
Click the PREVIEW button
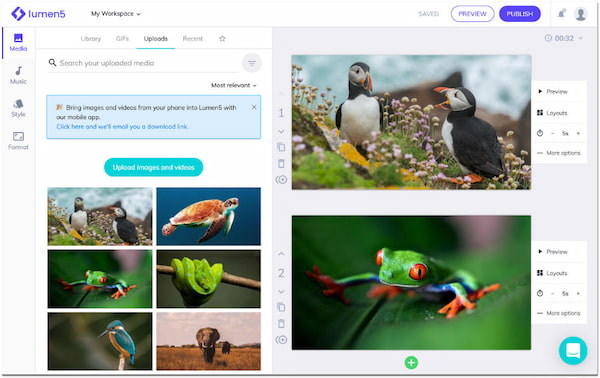click(473, 14)
